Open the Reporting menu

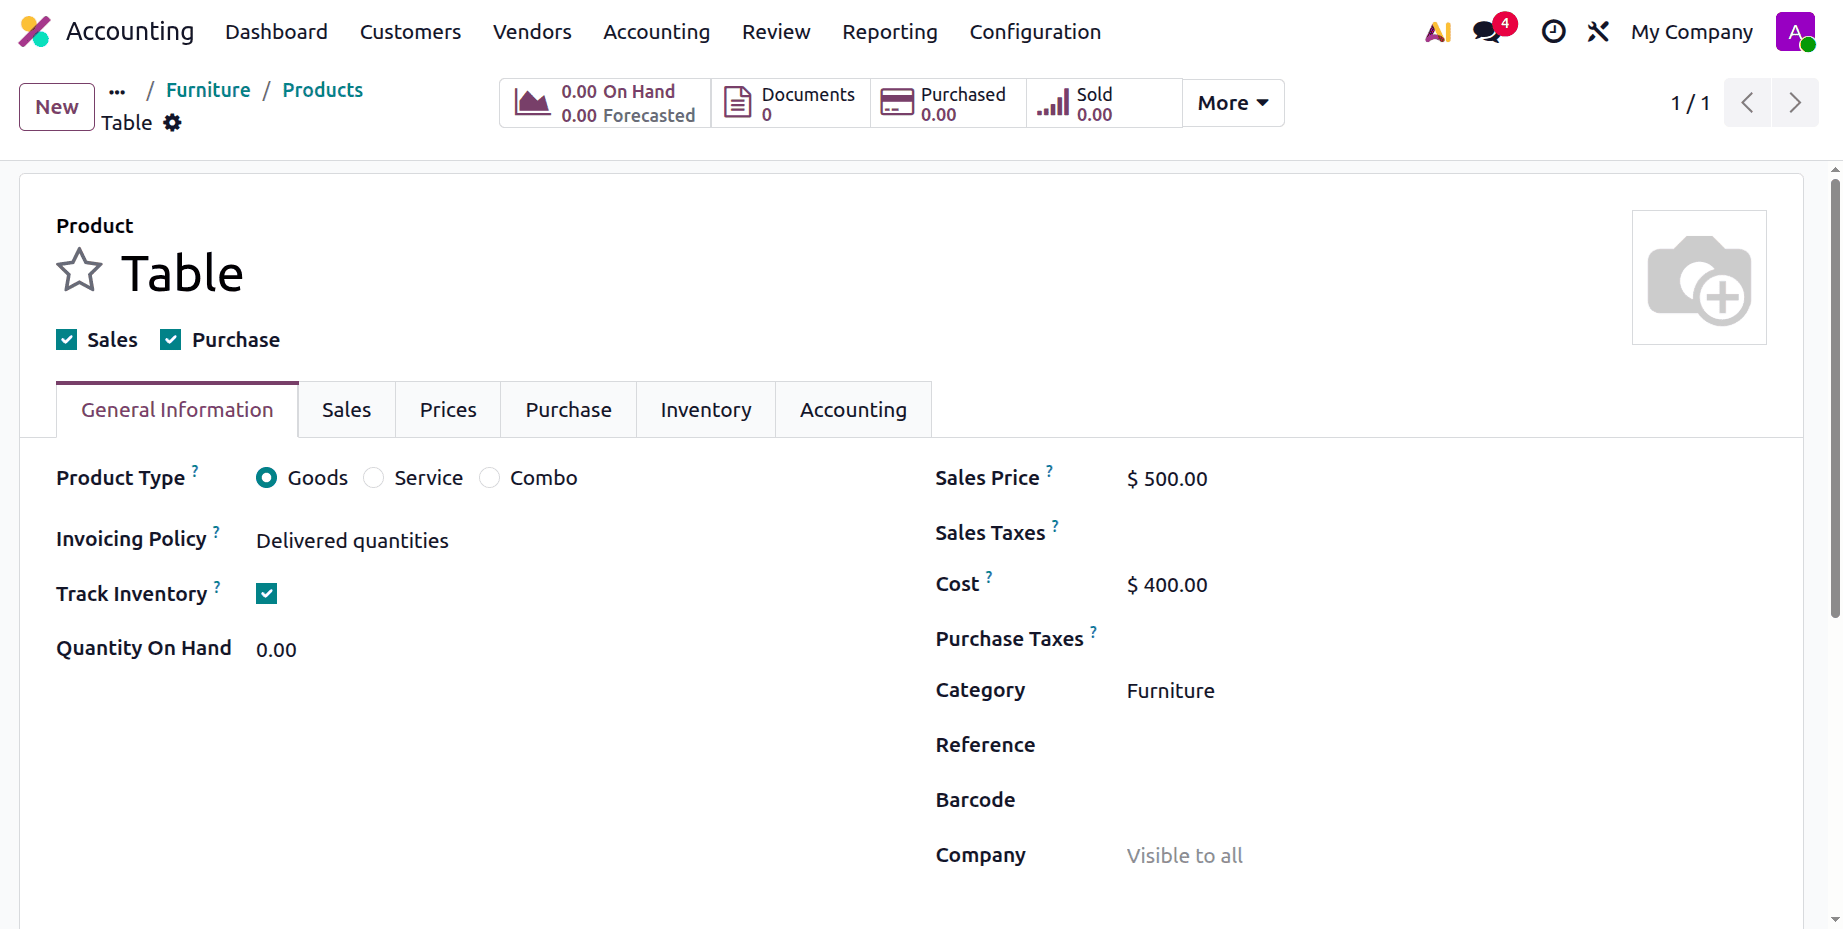[890, 32]
